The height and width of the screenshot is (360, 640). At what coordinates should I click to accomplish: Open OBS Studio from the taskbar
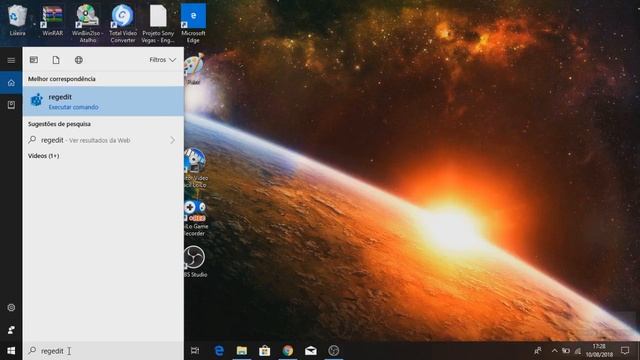(334, 351)
